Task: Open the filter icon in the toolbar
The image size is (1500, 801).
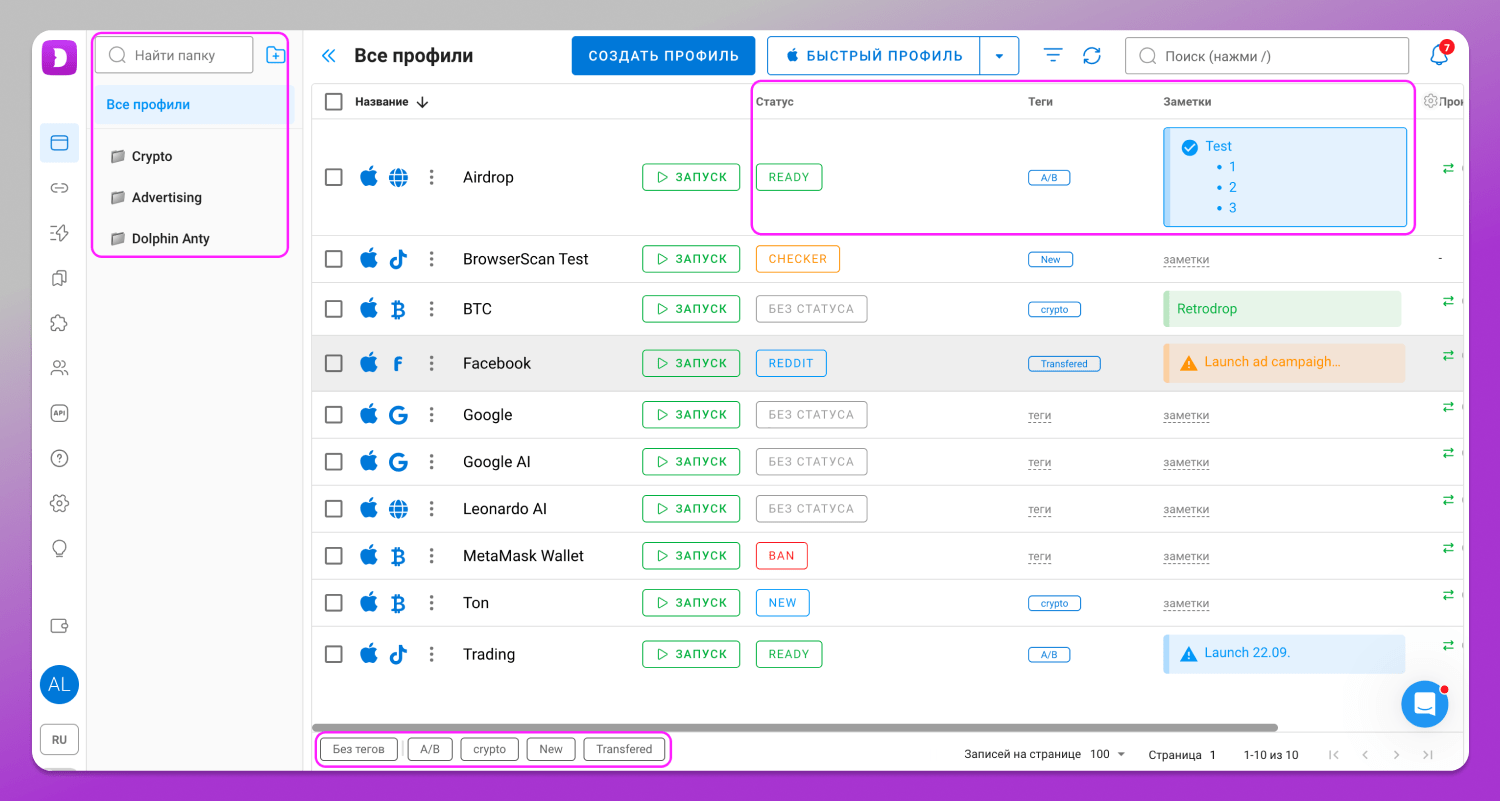Action: (1053, 56)
